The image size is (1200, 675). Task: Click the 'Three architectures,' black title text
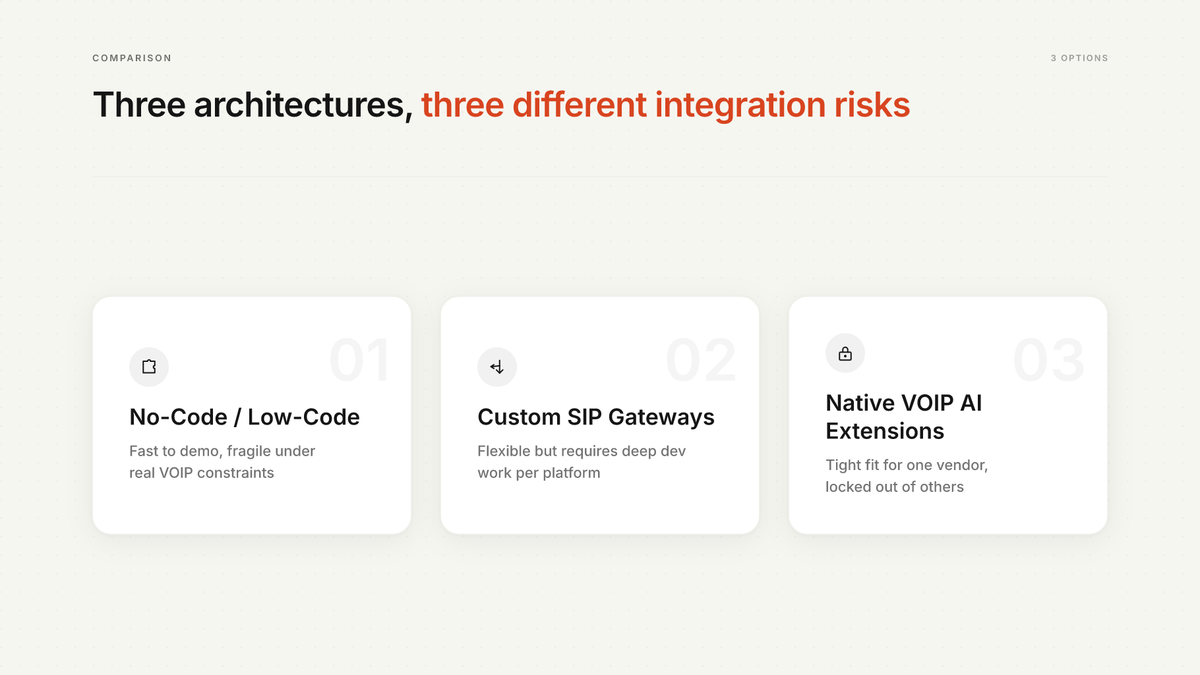253,105
